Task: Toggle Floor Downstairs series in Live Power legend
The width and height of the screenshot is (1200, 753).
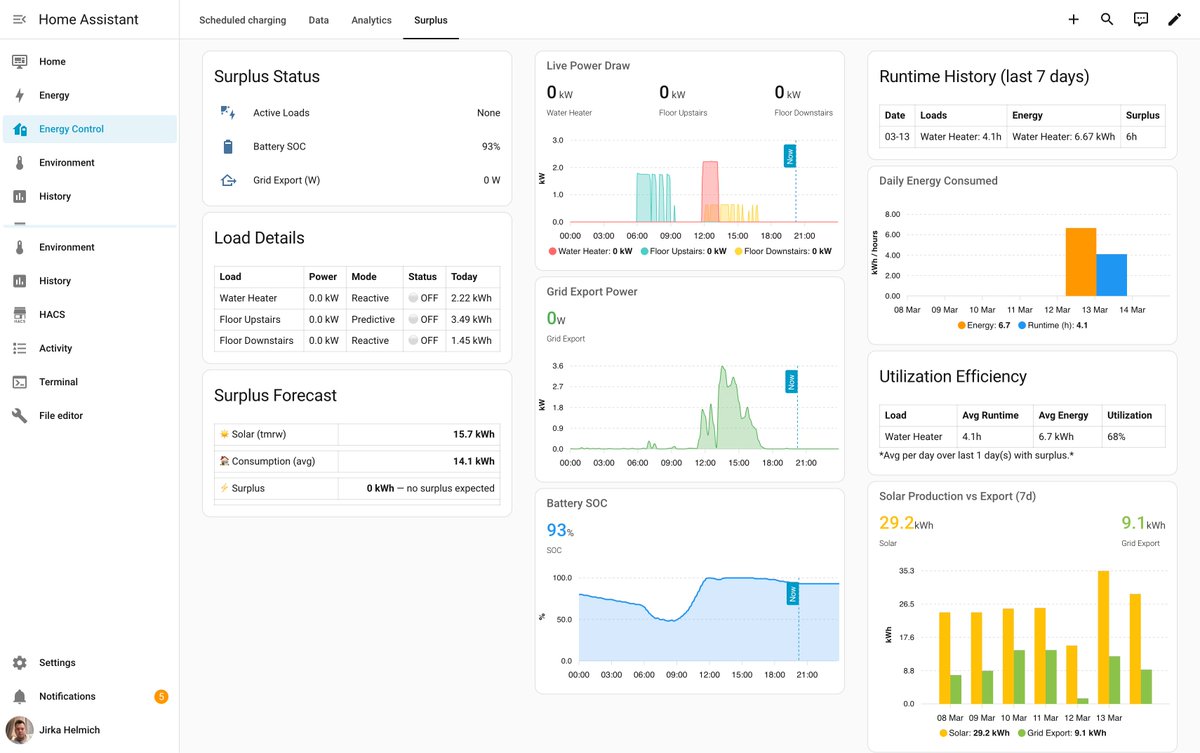Action: (x=783, y=251)
